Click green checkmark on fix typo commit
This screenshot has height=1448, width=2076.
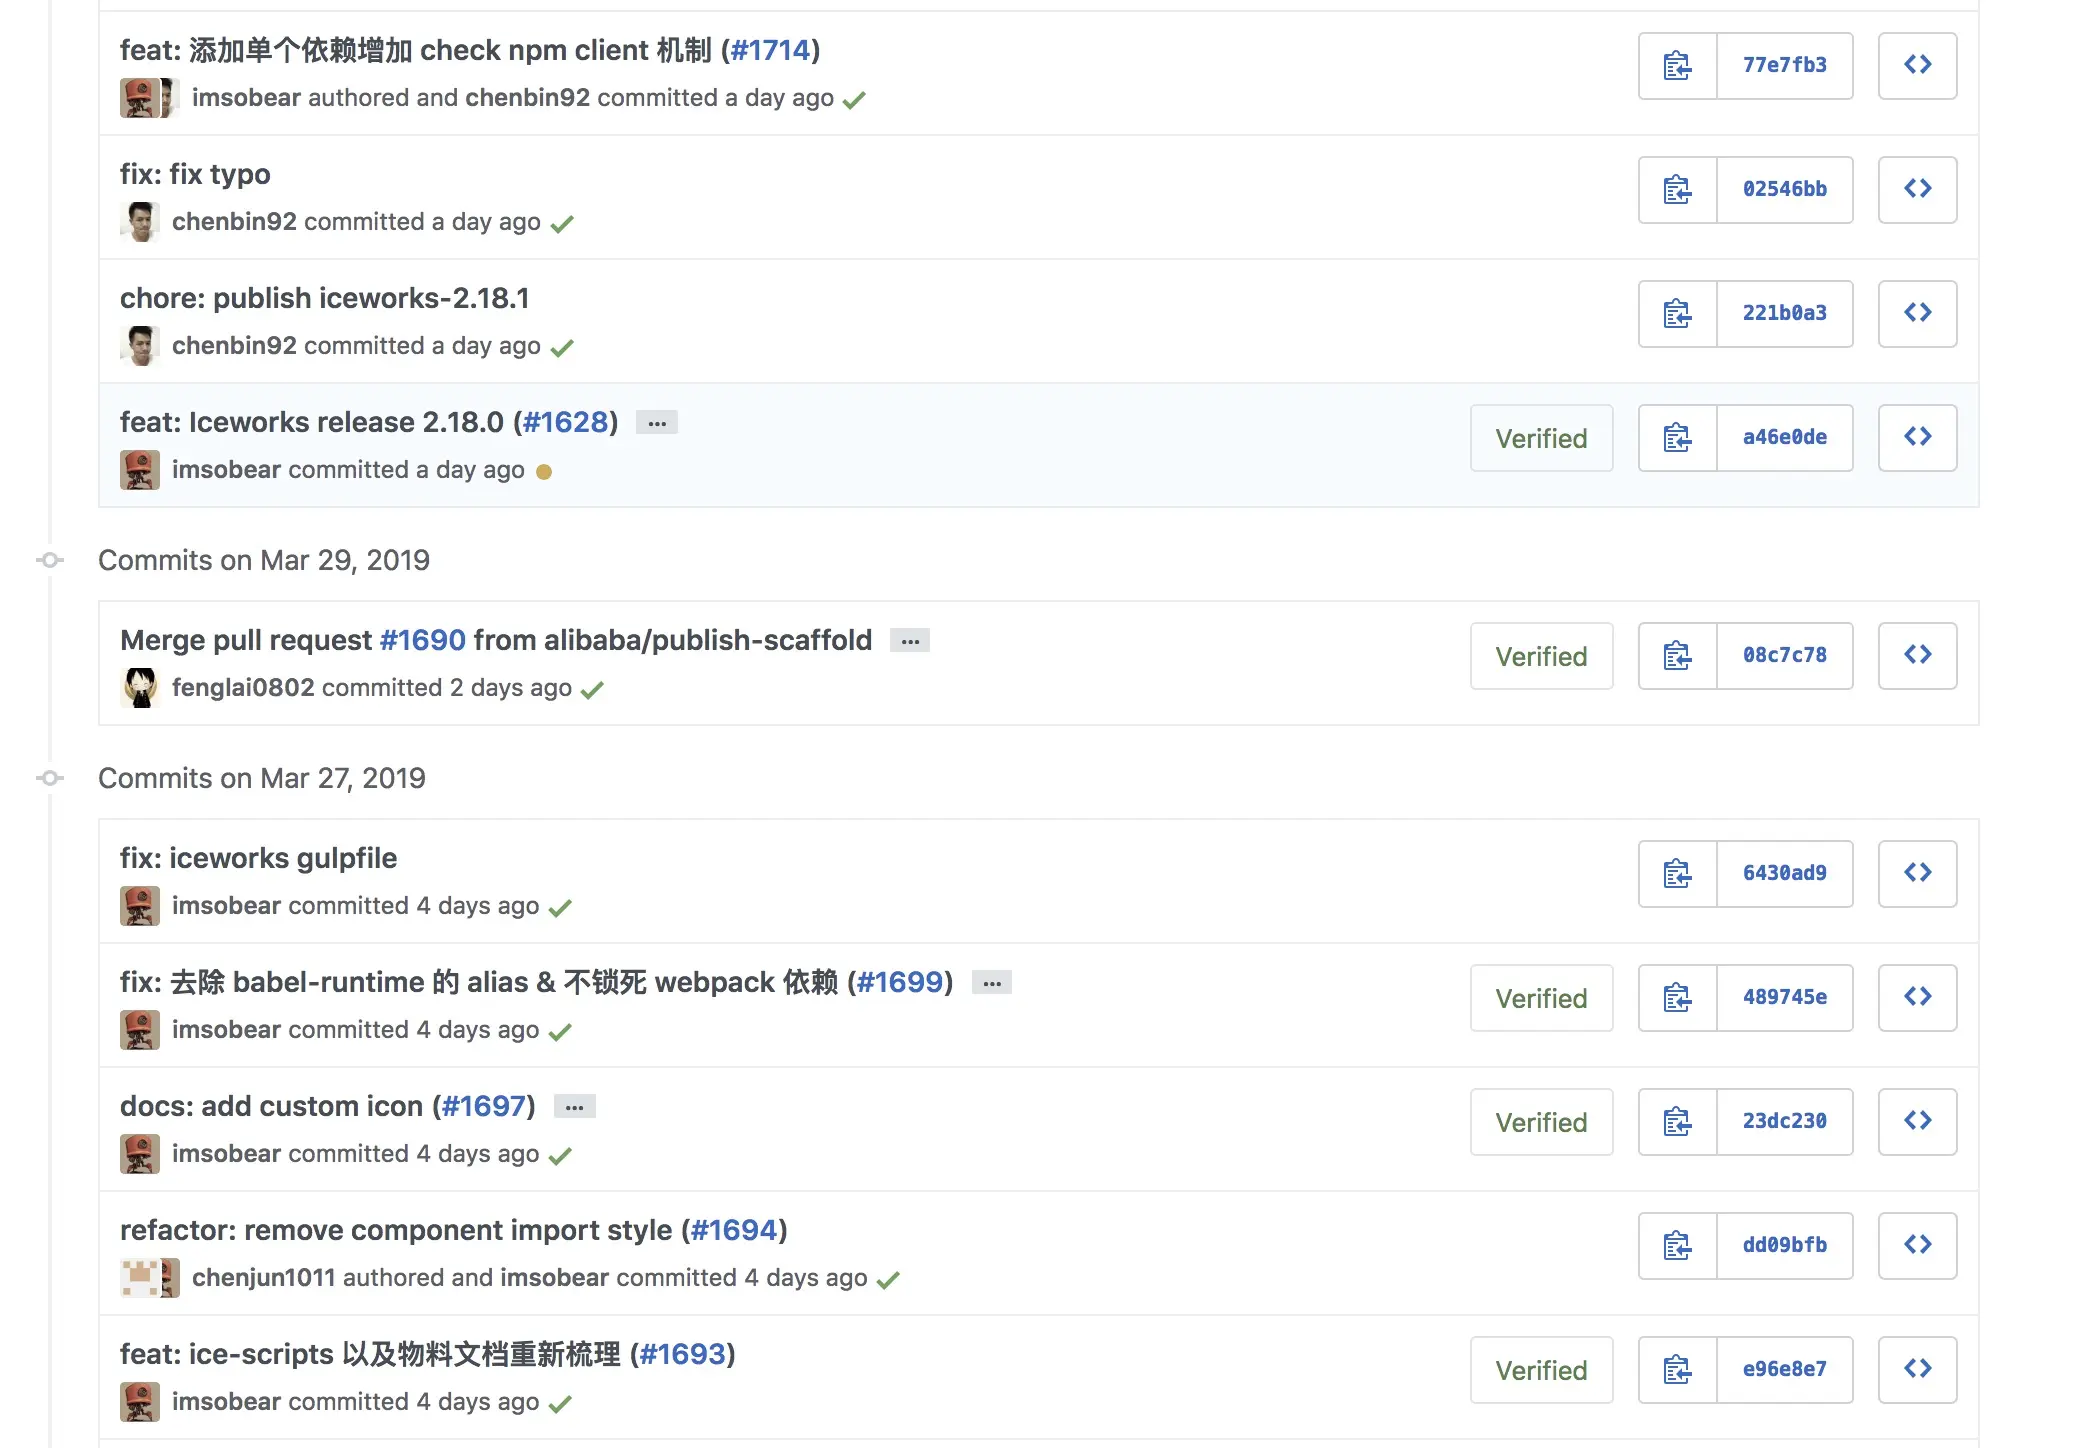point(562,224)
